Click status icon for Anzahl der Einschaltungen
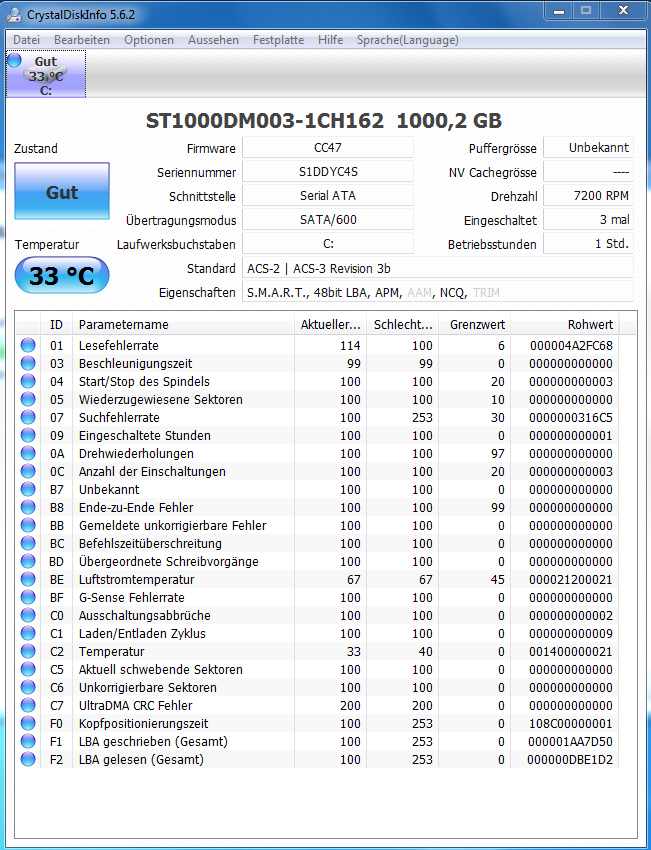651x850 pixels. 28,471
